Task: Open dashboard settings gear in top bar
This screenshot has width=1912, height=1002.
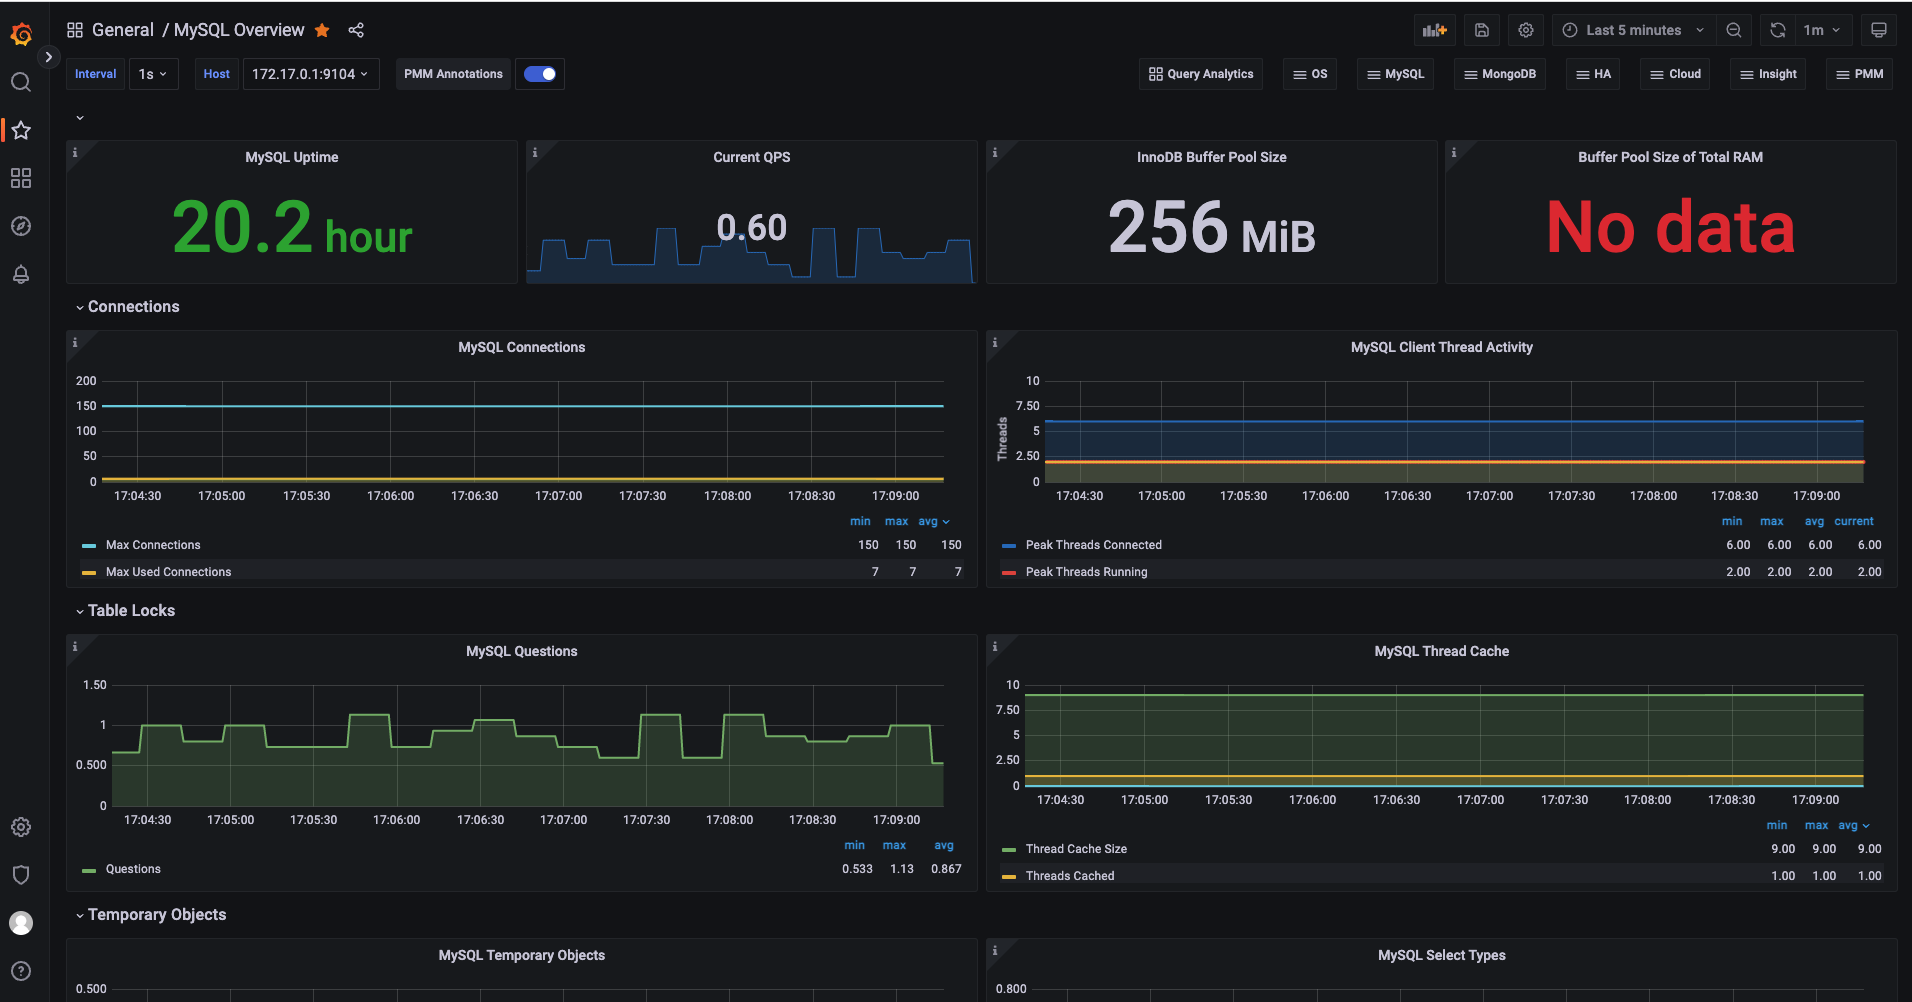Action: point(1526,30)
